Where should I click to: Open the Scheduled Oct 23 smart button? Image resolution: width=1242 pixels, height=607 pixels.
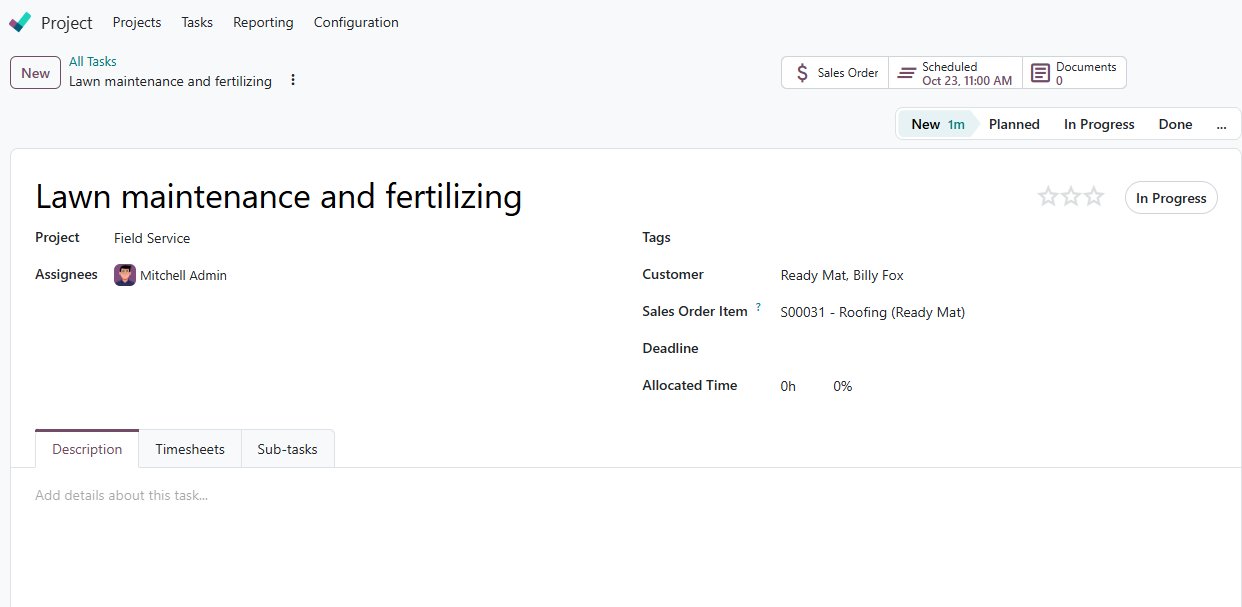955,73
